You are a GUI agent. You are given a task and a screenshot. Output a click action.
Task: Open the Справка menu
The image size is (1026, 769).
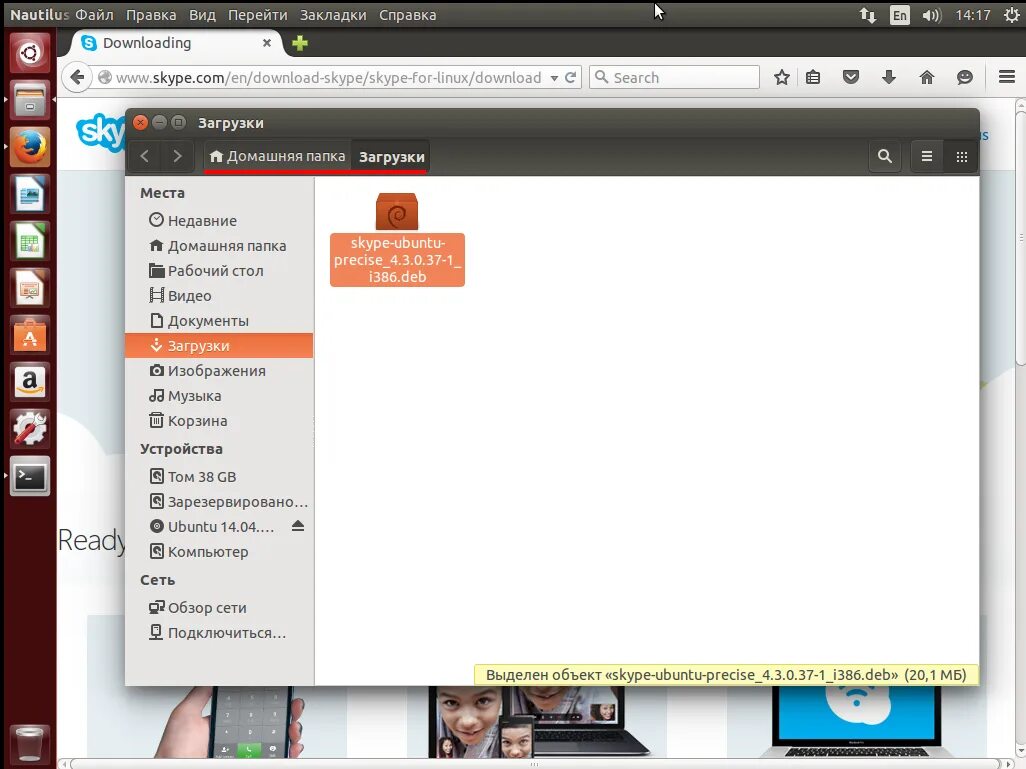pyautogui.click(x=408, y=15)
